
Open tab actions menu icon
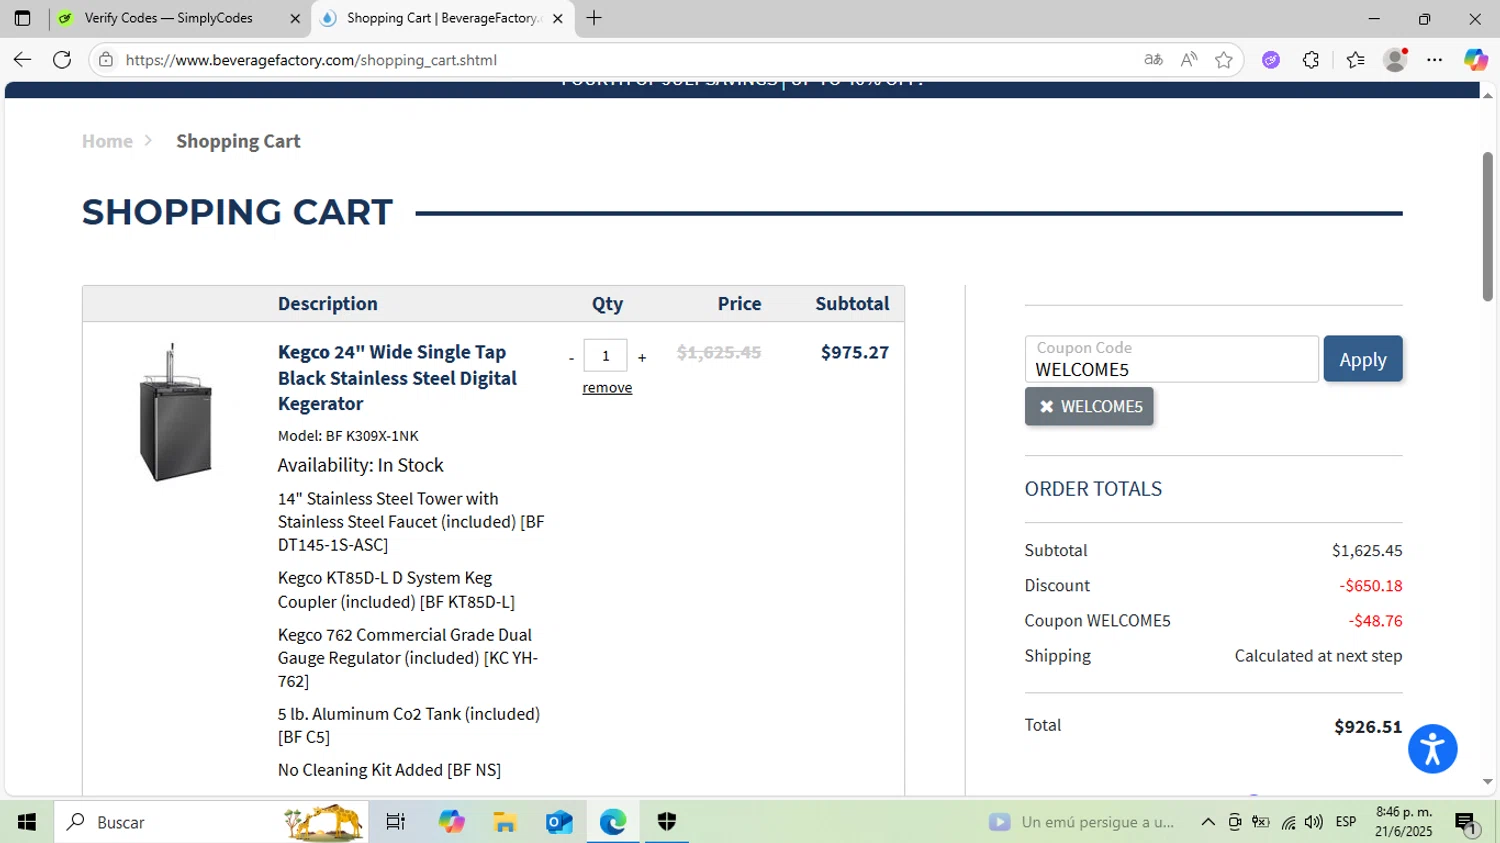22,18
